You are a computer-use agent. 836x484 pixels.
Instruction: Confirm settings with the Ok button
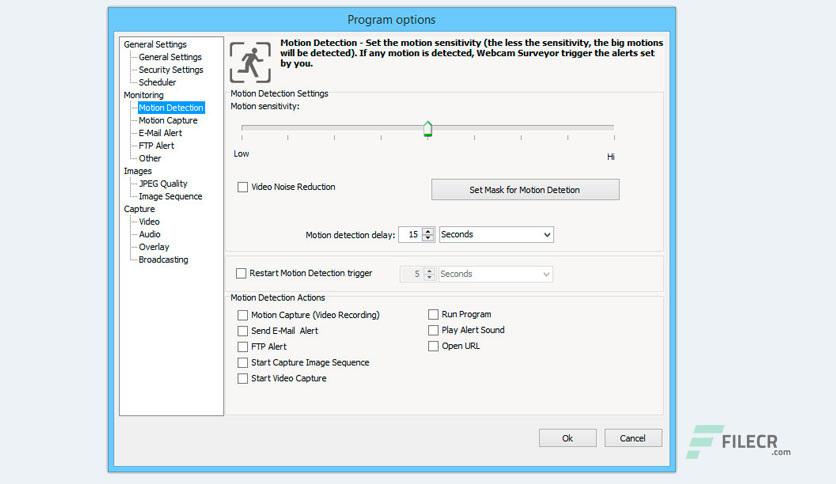pyautogui.click(x=568, y=438)
